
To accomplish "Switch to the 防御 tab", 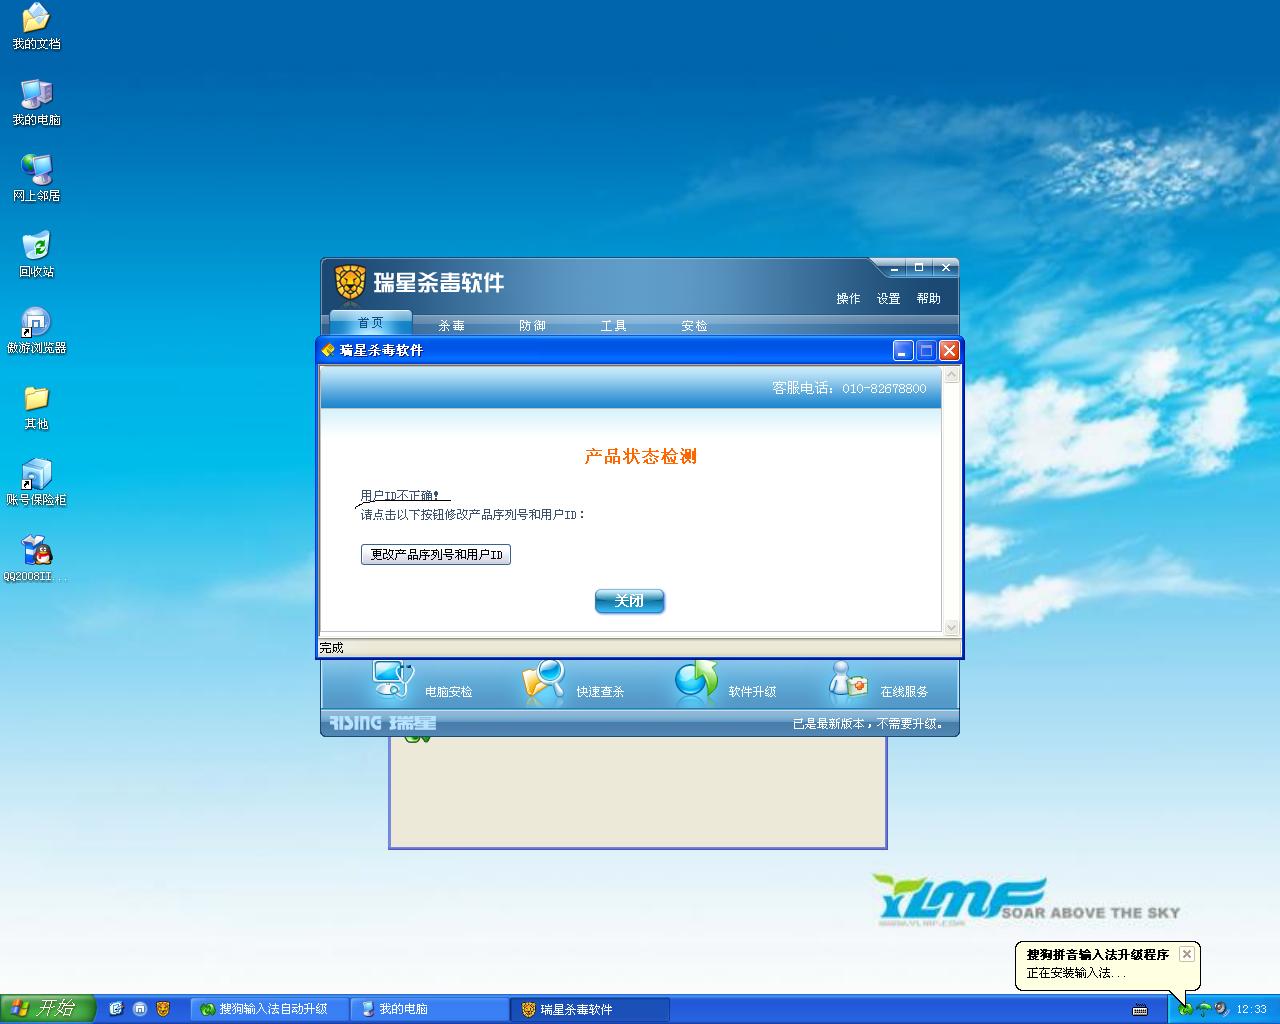I will tap(533, 326).
